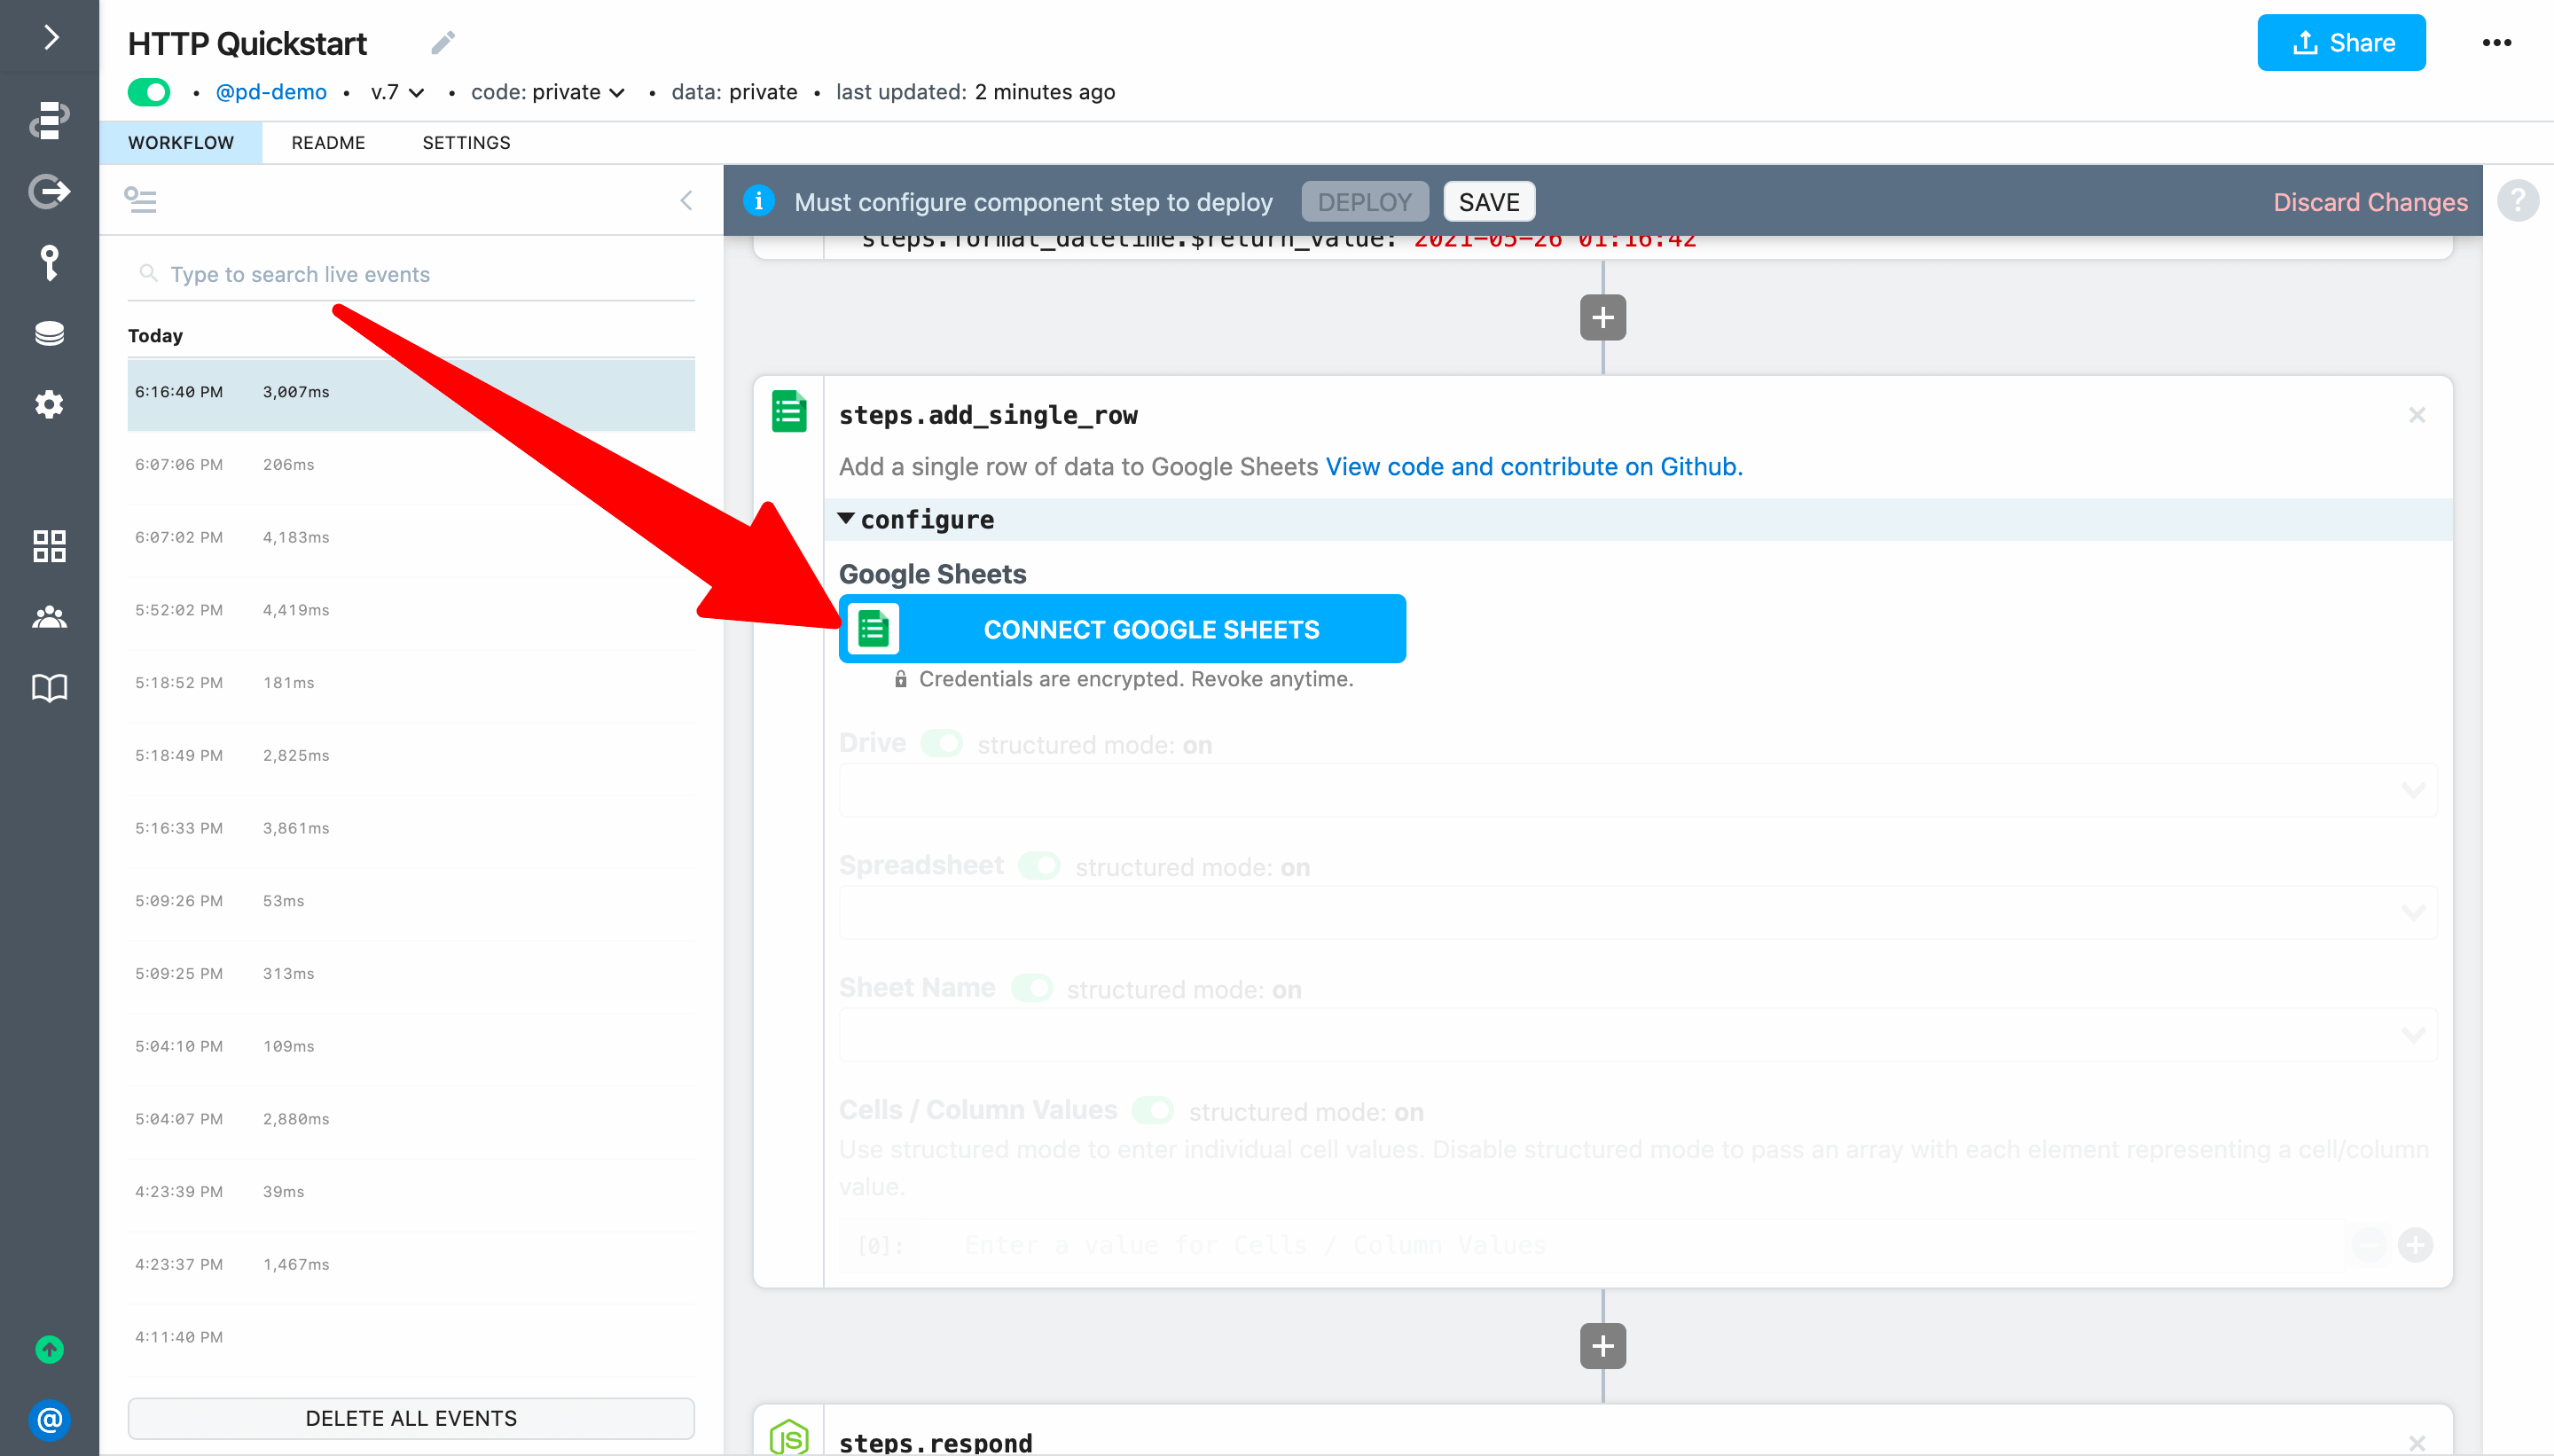Open the three-dots more options menu
Screen dimensions: 2554x1456
pos(2496,43)
